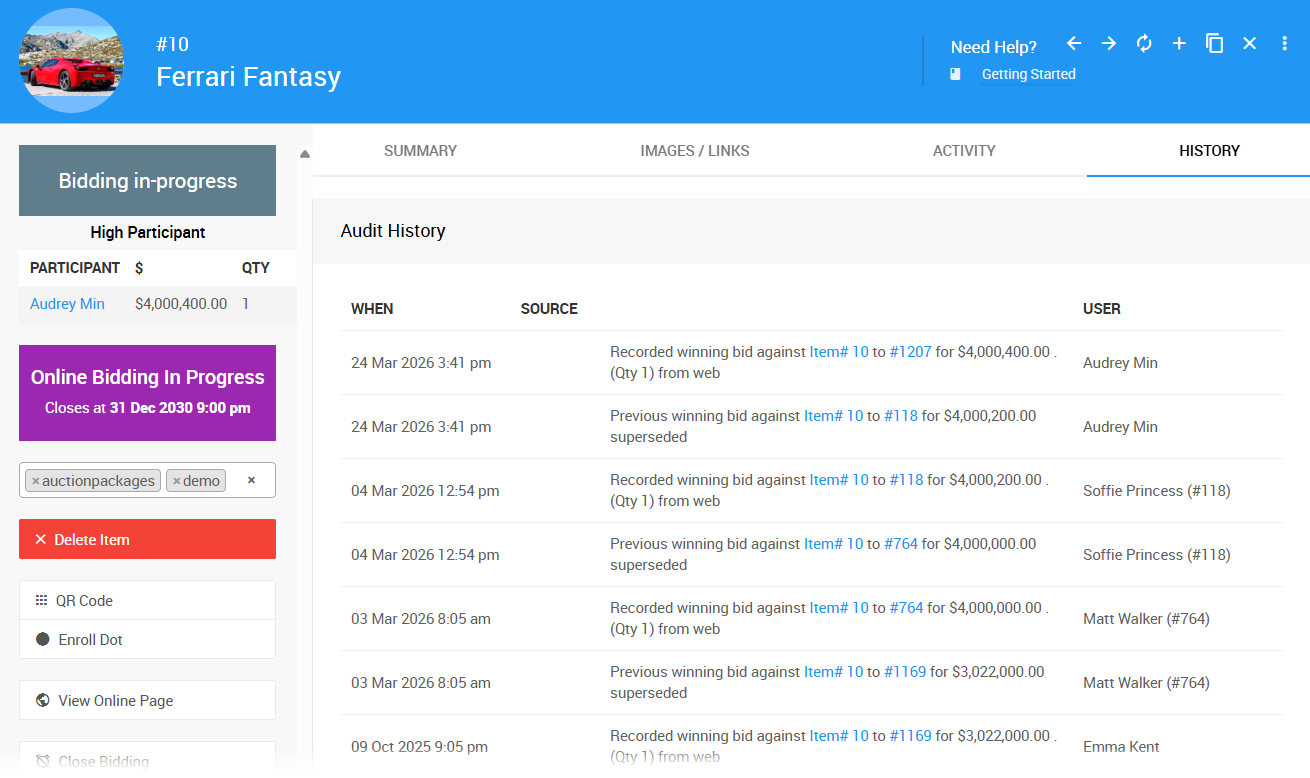Viewport: 1310px width, 778px height.
Task: Click the plus icon to add item
Action: 1179,44
